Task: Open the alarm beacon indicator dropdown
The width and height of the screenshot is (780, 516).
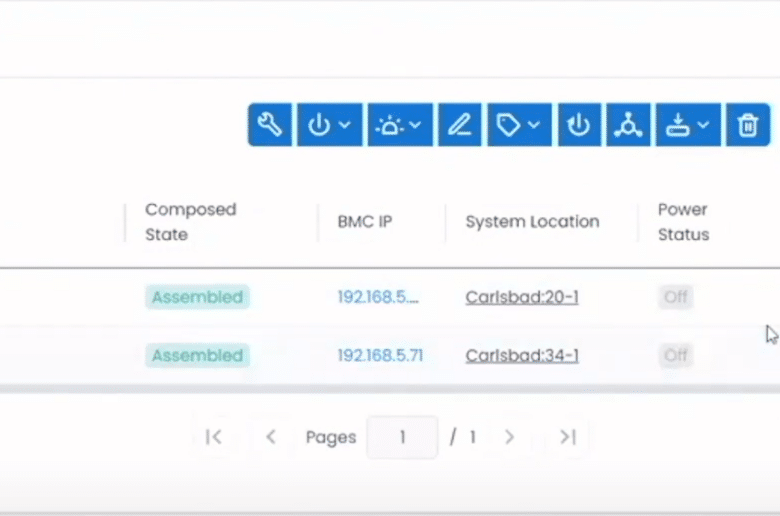Action: [400, 124]
